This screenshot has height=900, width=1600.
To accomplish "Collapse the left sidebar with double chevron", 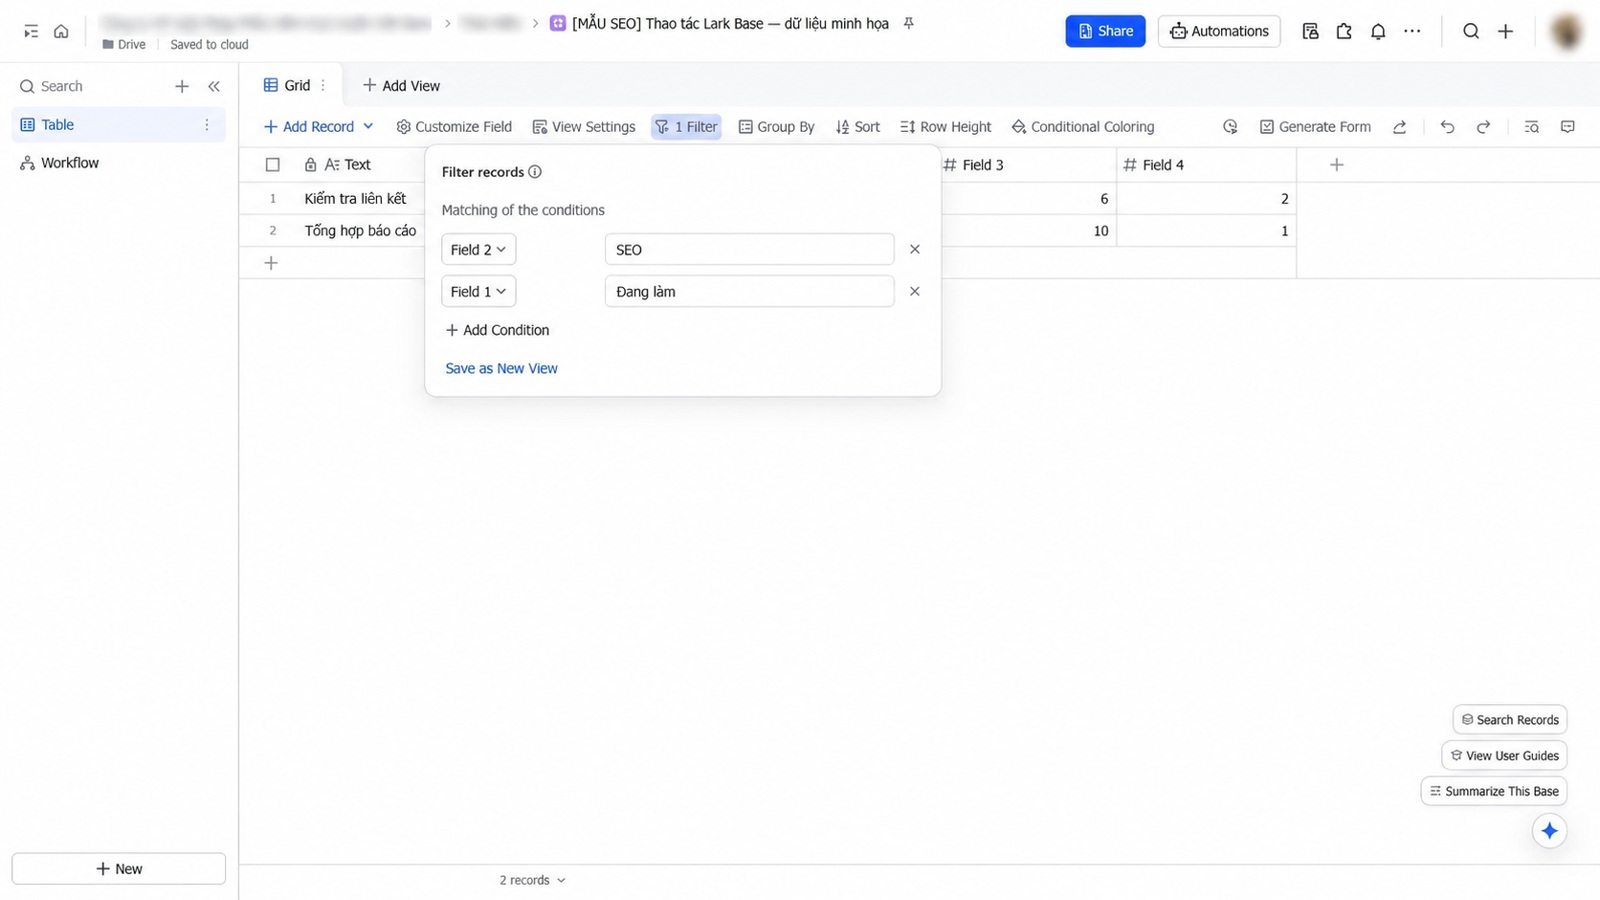I will [214, 86].
